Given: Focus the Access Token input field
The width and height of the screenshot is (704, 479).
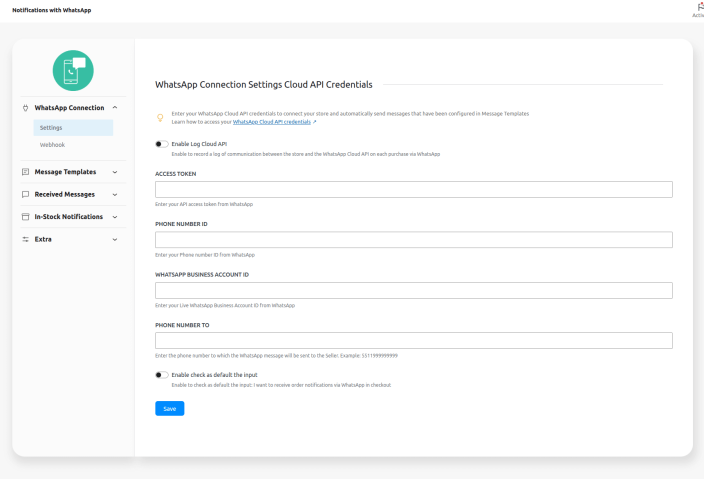Looking at the screenshot, I should pyautogui.click(x=413, y=189).
